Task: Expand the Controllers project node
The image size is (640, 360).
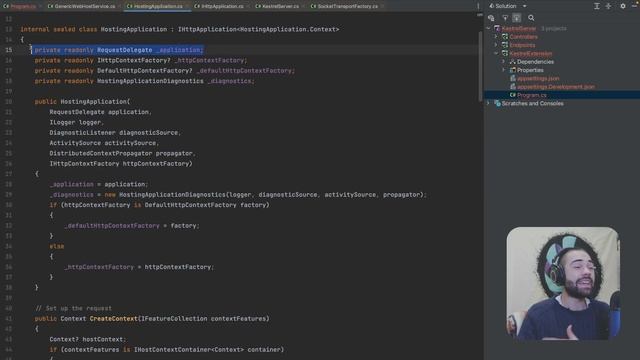Action: coord(496,37)
